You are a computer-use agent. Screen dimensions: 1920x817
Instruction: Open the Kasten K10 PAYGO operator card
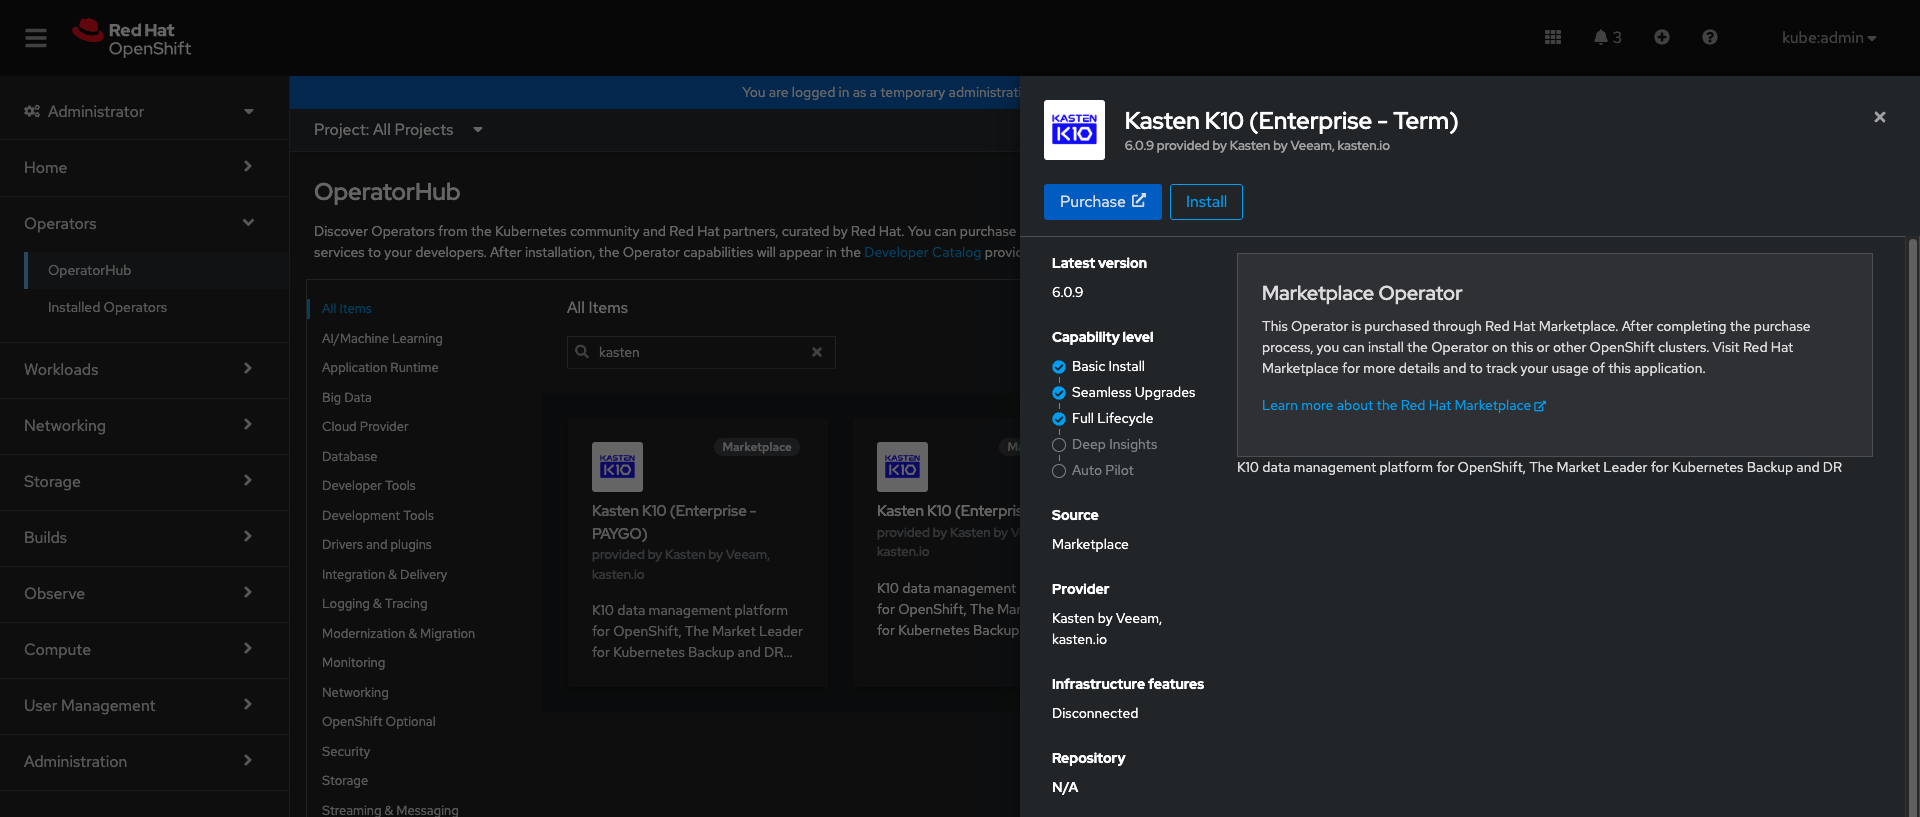pyautogui.click(x=698, y=552)
